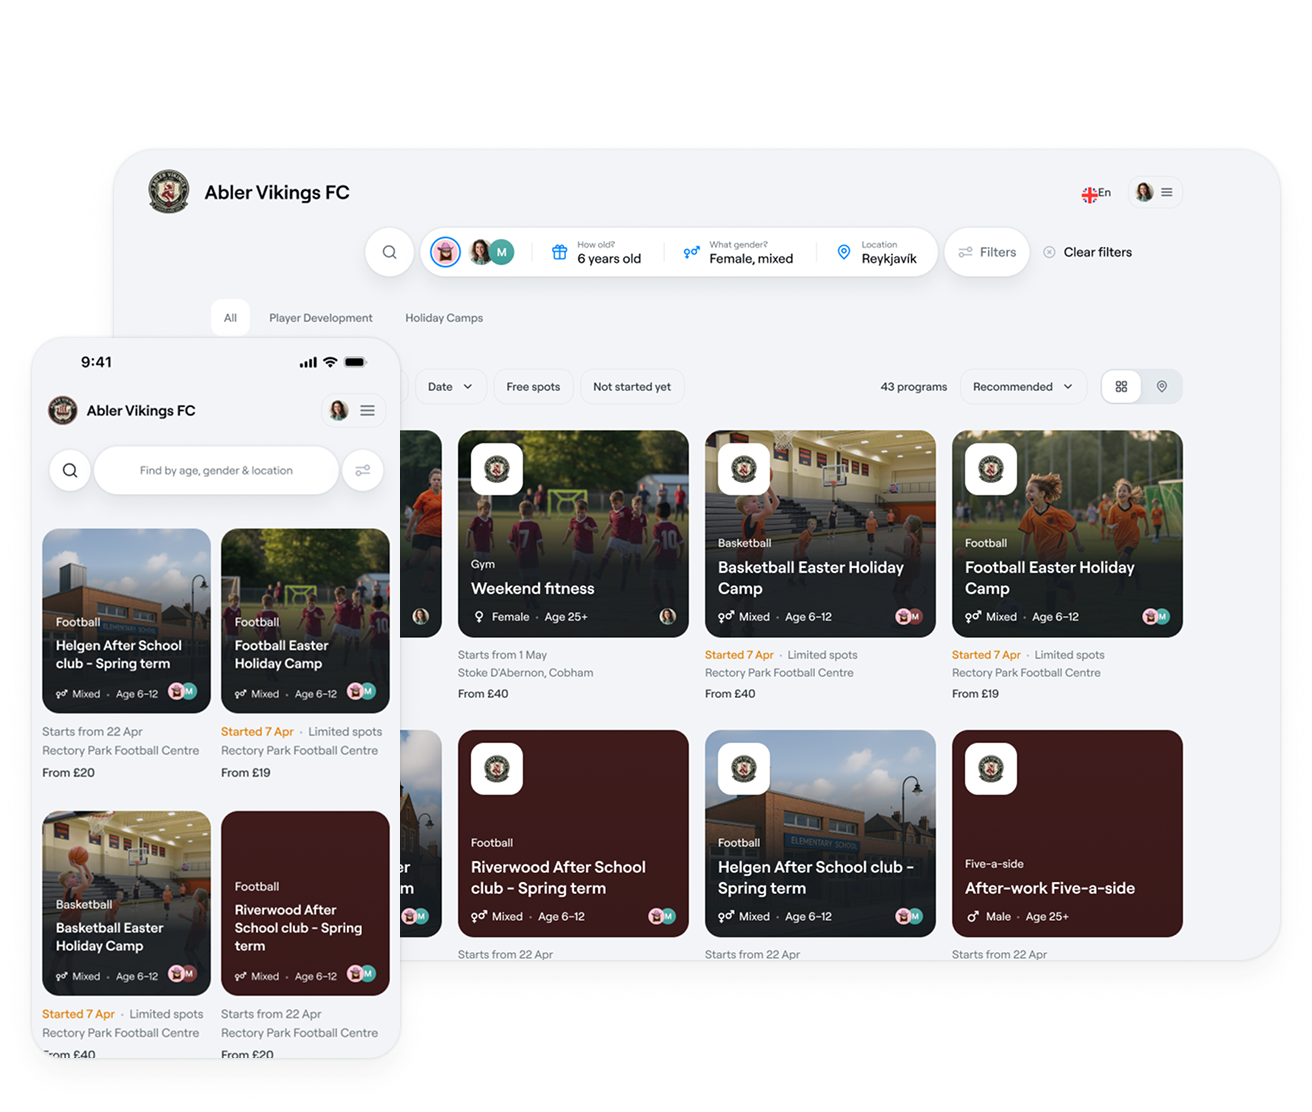Image resolution: width=1312 pixels, height=1112 pixels.
Task: Open the Recommended sort dropdown
Action: [1023, 387]
